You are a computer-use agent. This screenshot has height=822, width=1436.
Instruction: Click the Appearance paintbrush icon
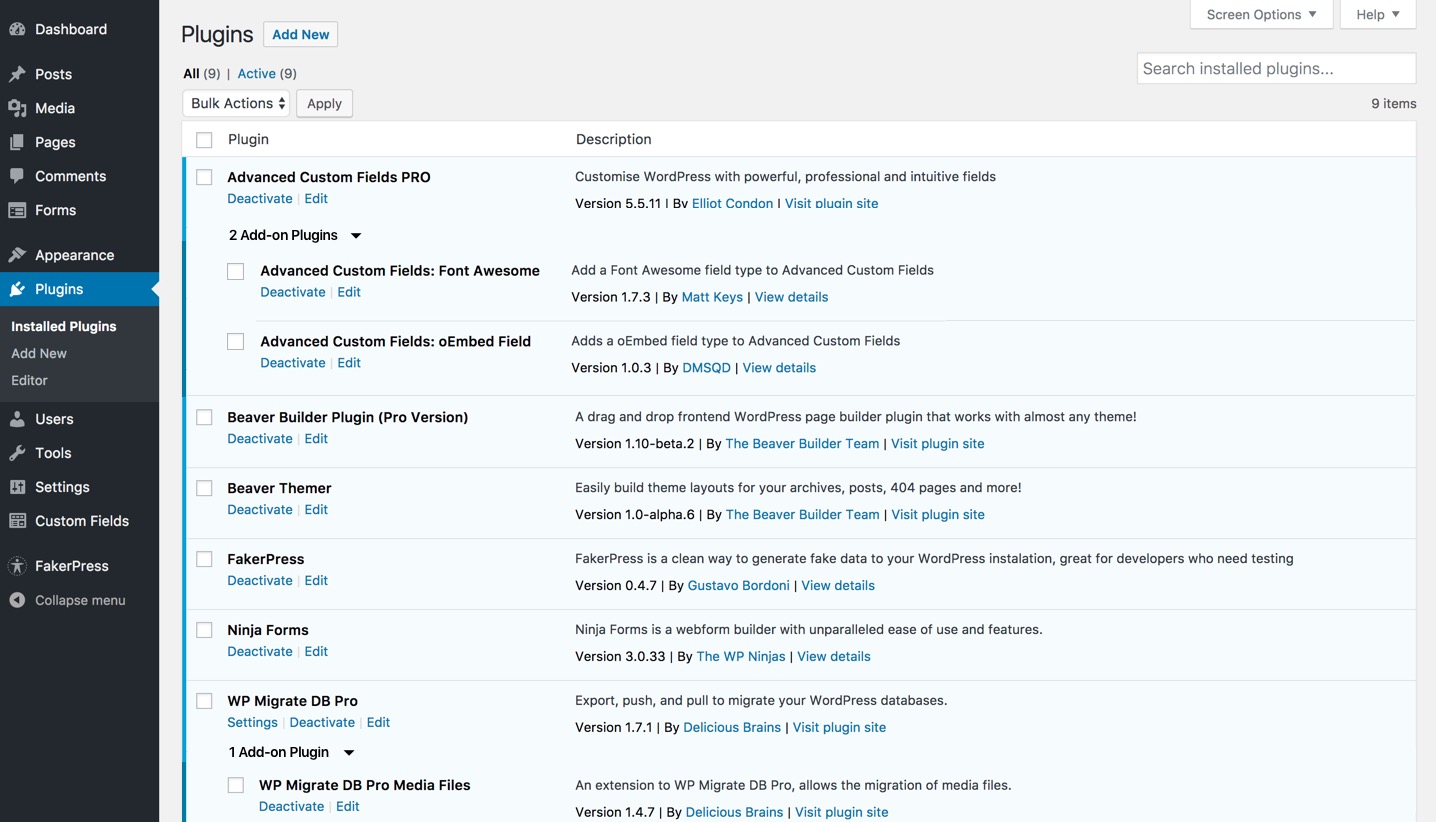pyautogui.click(x=17, y=255)
